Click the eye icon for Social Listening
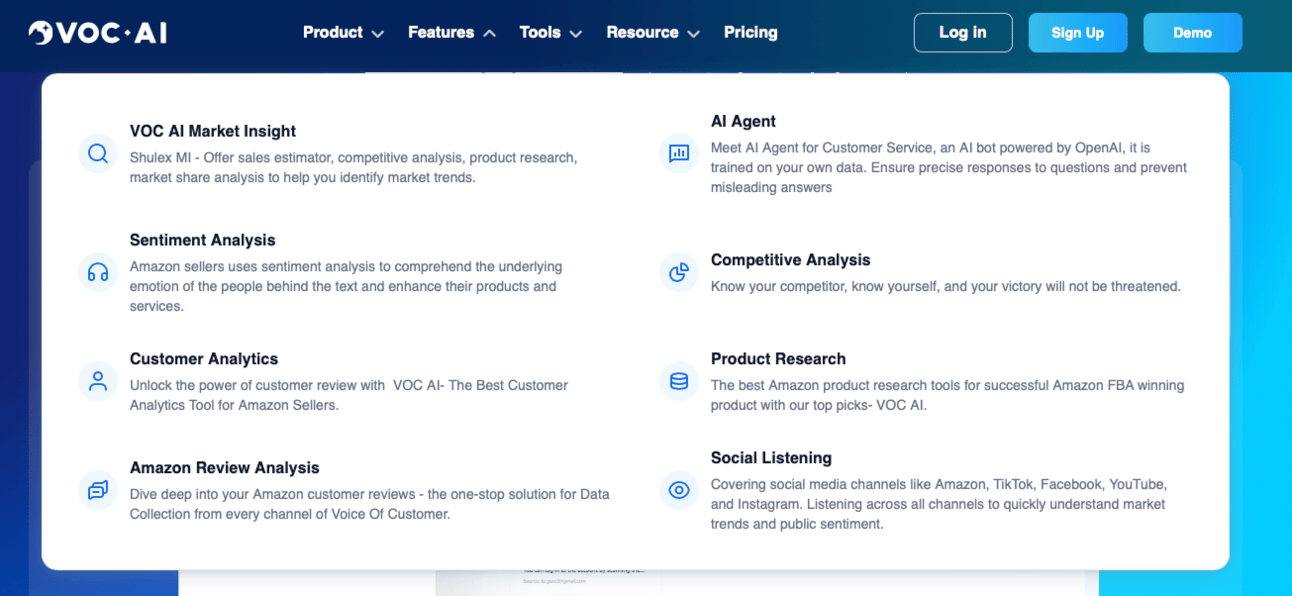The width and height of the screenshot is (1292, 596). tap(679, 490)
